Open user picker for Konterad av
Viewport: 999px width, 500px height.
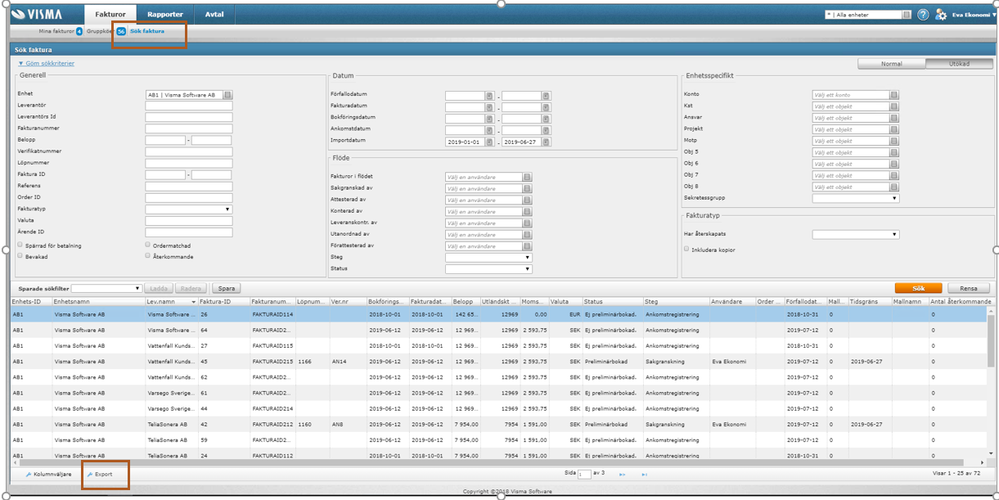click(x=528, y=211)
